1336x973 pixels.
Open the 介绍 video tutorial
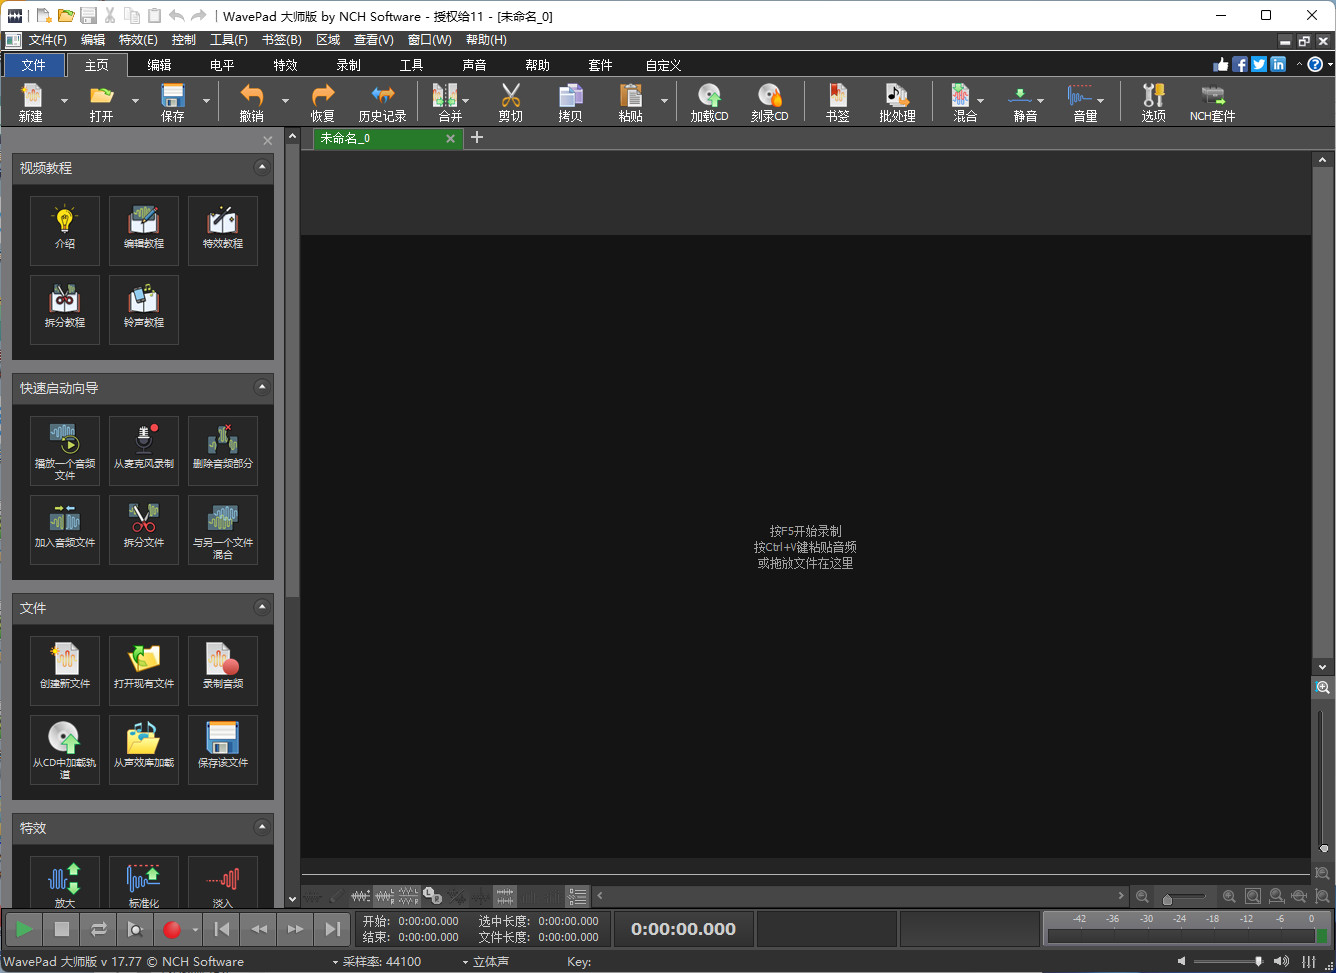click(65, 230)
